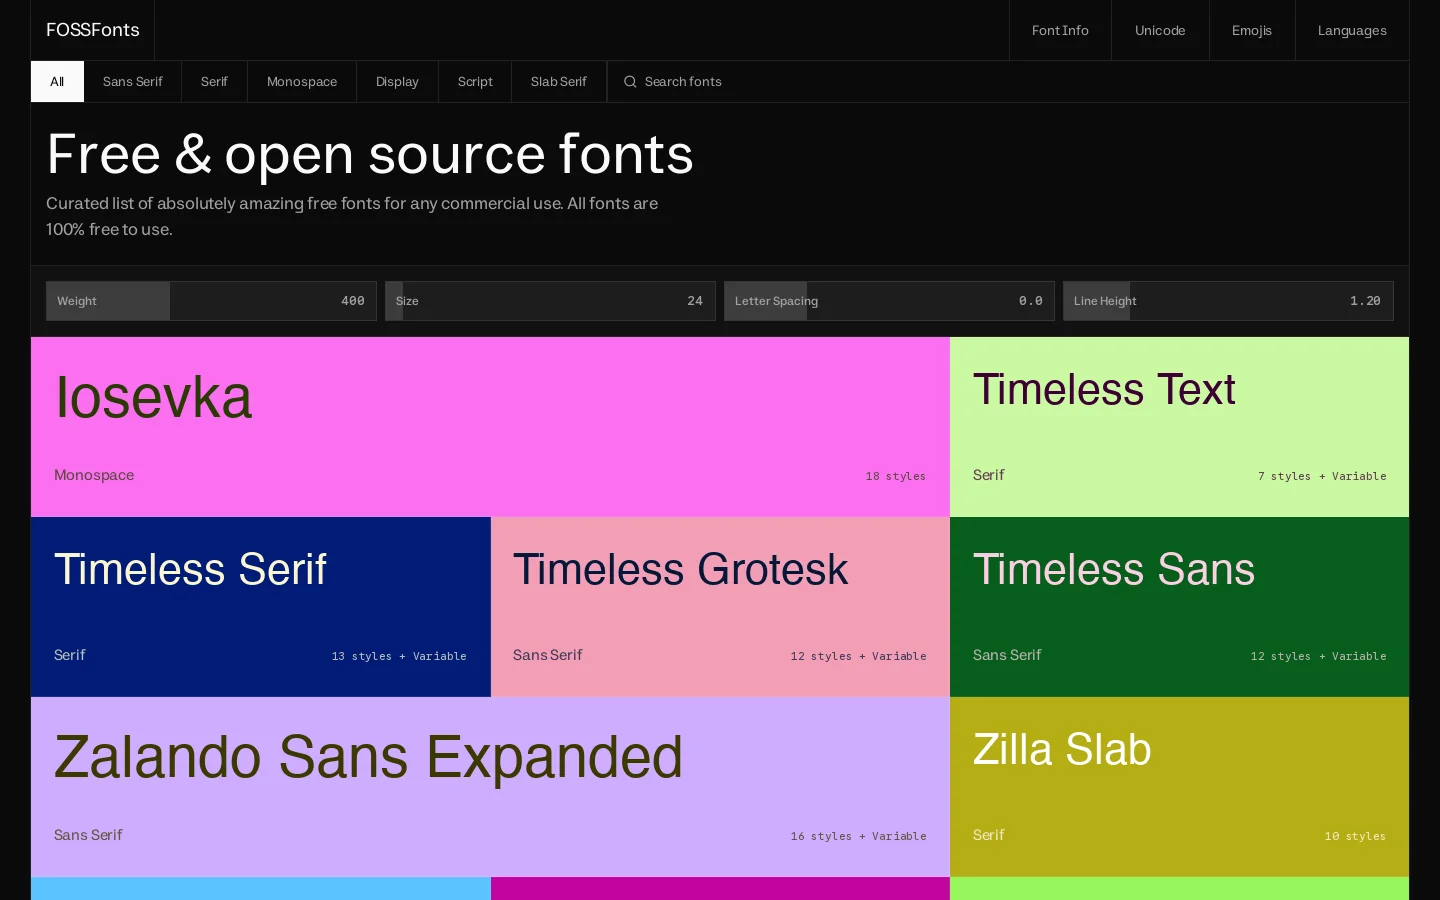The image size is (1440, 900).
Task: Filter by Script fonts tab
Action: click(x=475, y=82)
